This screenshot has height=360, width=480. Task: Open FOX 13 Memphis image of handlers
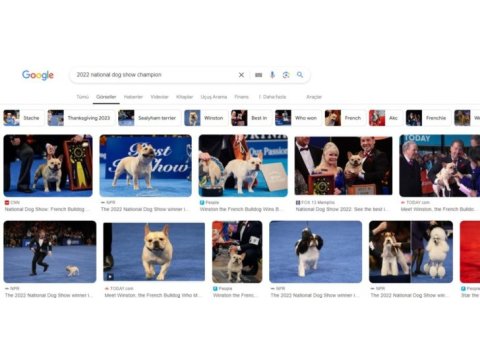point(343,166)
